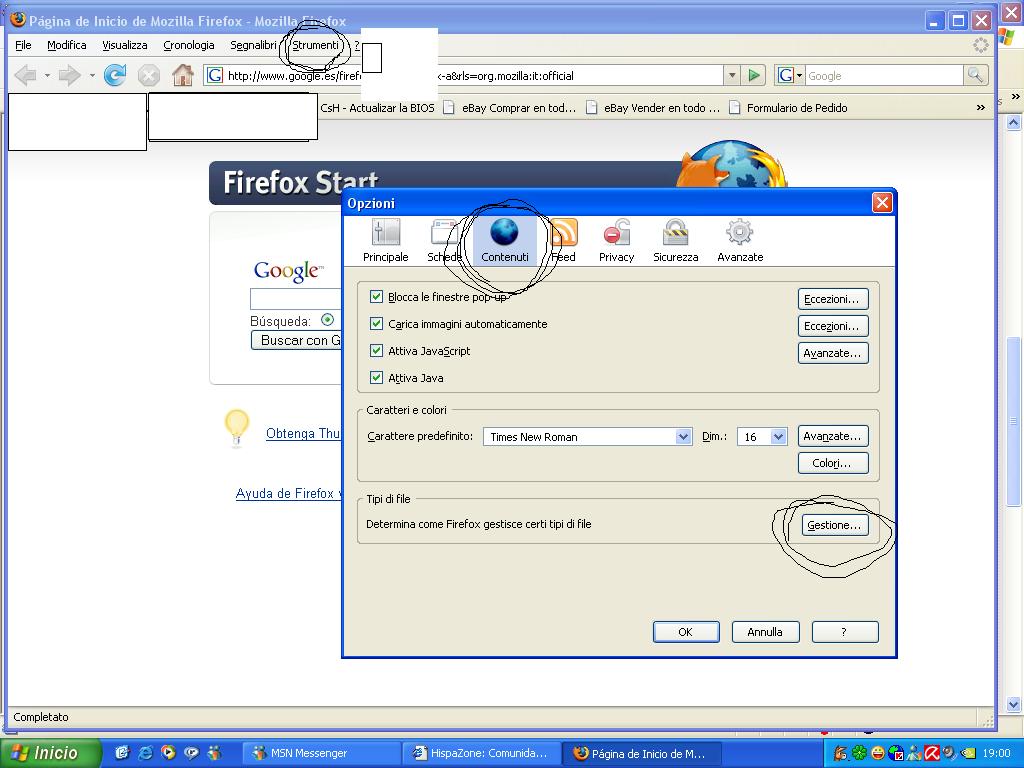The image size is (1024, 768).
Task: Open the Privacy options panel
Action: click(x=616, y=240)
